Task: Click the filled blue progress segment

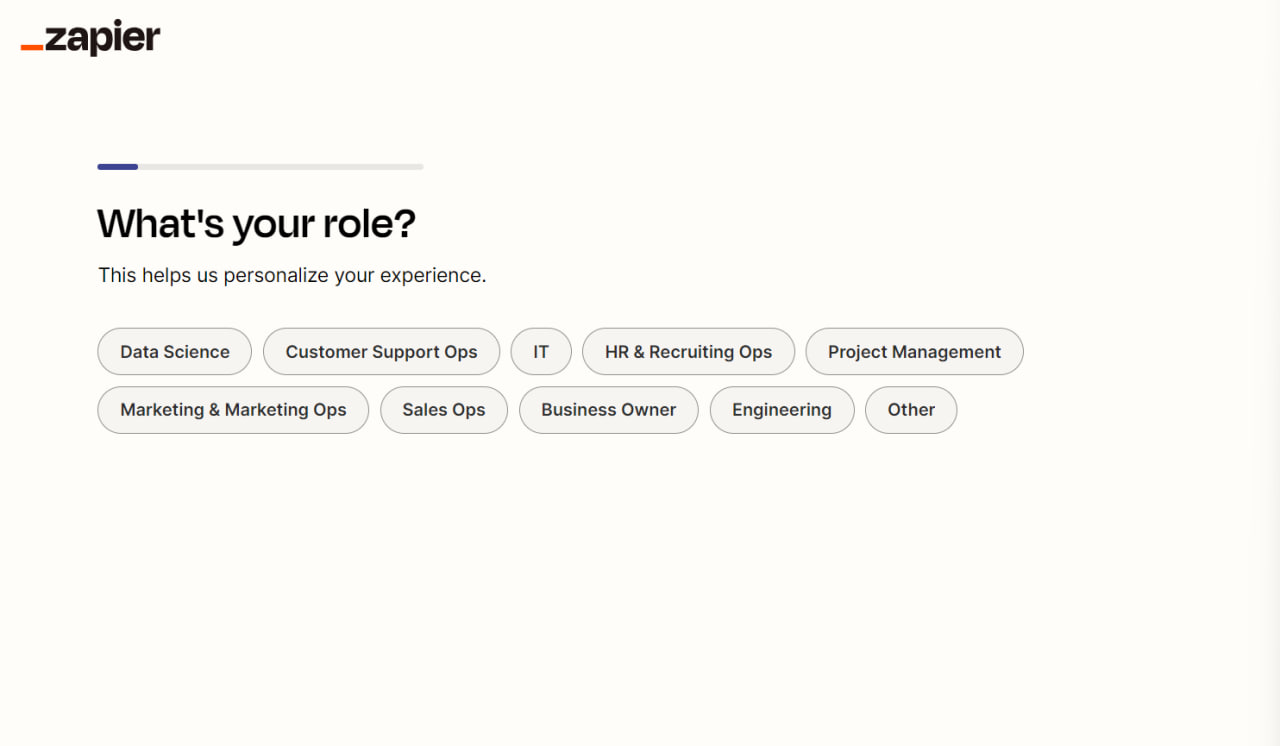Action: tap(117, 167)
